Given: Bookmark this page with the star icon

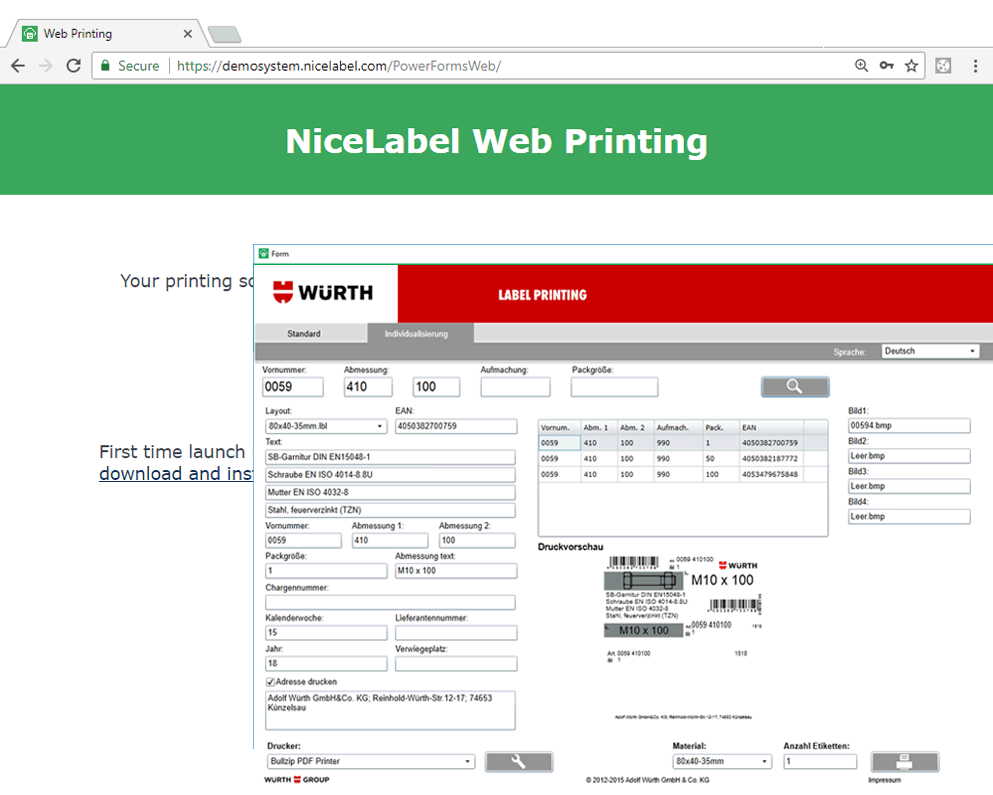Looking at the screenshot, I should pos(911,65).
